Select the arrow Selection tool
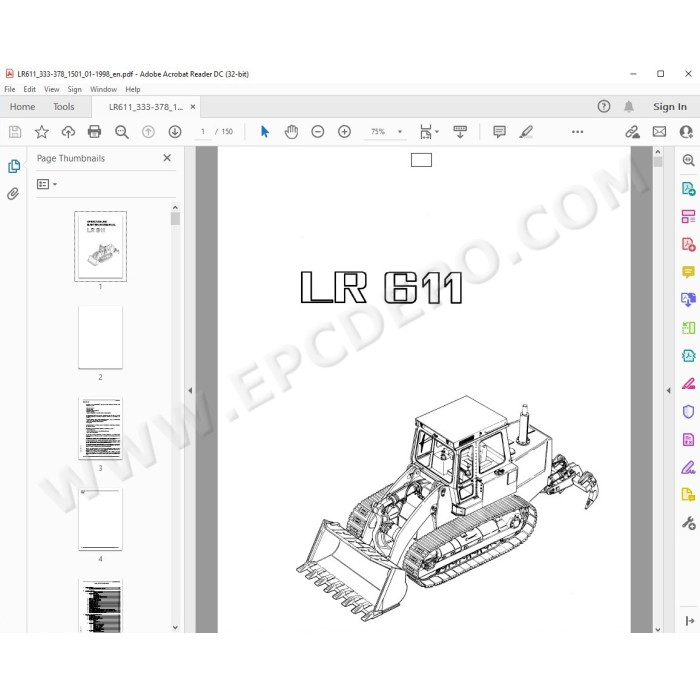Image resolution: width=700 pixels, height=700 pixels. pos(265,132)
